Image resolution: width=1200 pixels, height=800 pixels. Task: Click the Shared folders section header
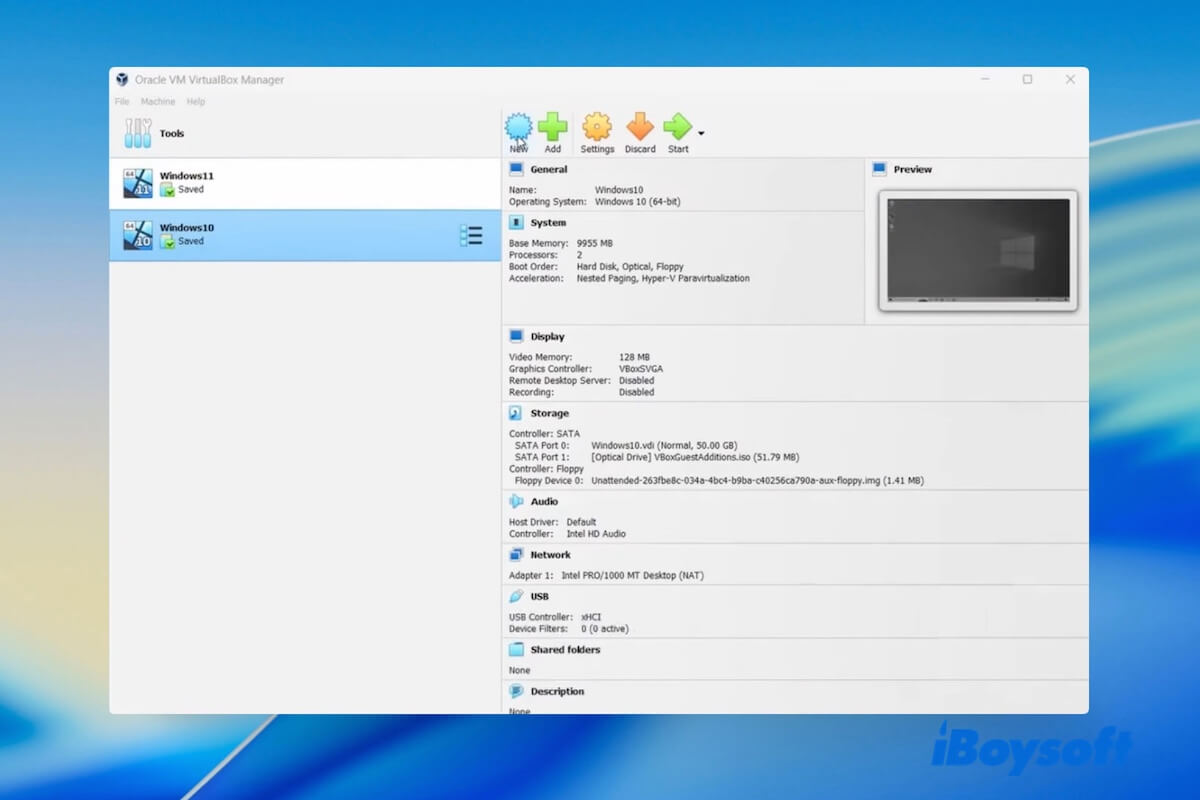coord(565,650)
